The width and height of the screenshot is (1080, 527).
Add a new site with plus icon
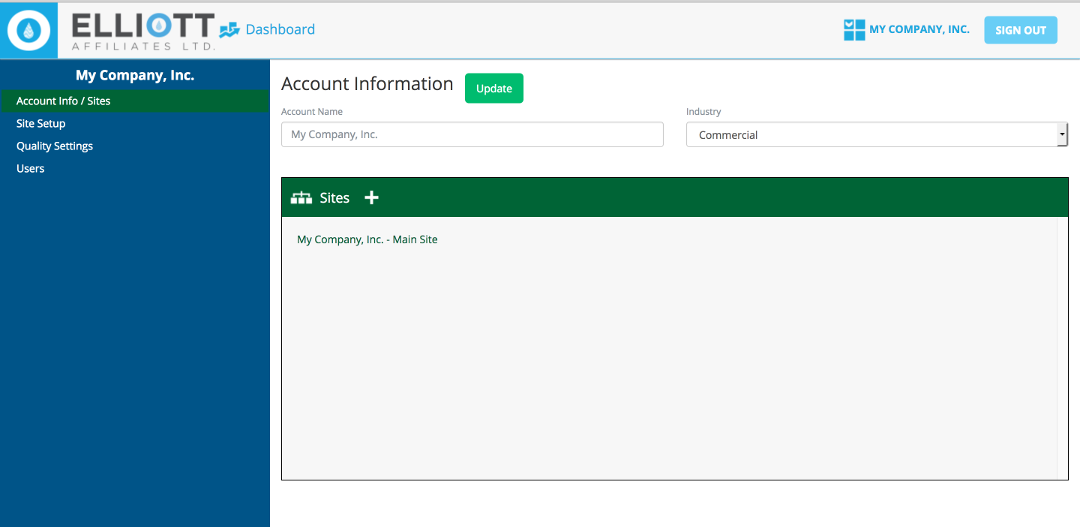click(x=371, y=198)
